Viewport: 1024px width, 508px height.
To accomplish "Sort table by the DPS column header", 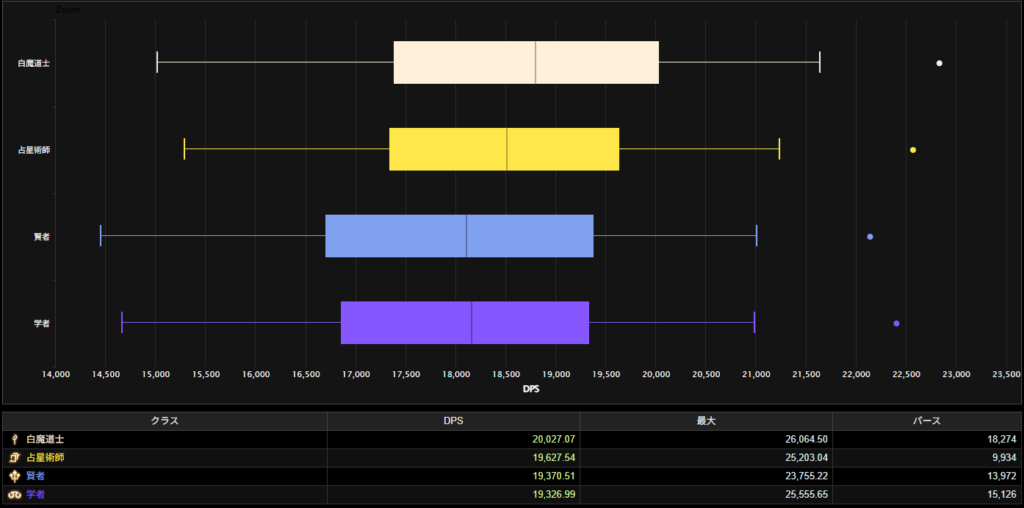I will 453,421.
